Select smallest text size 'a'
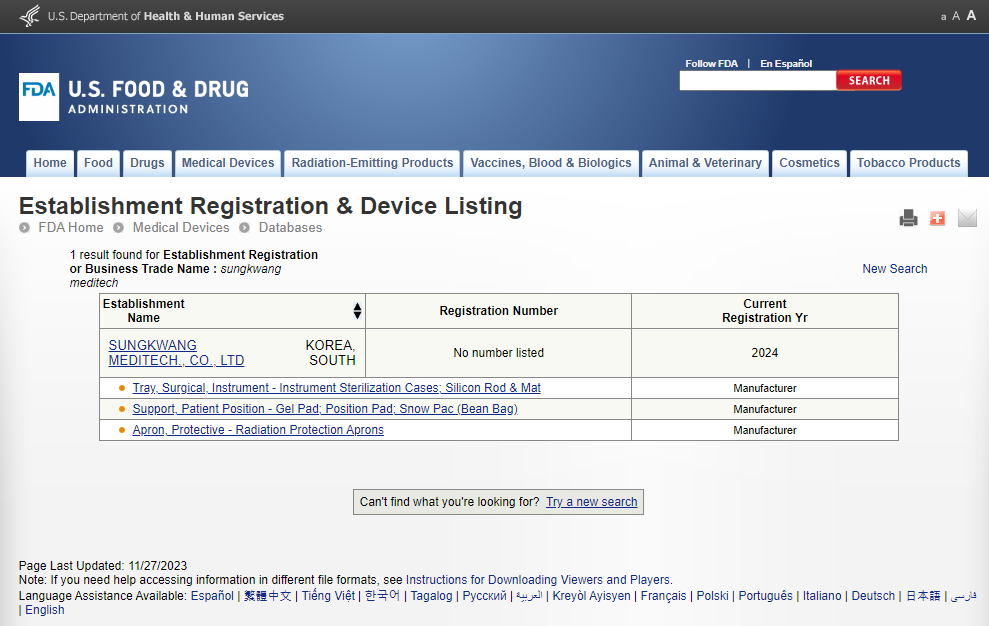This screenshot has width=989, height=626. tap(944, 17)
